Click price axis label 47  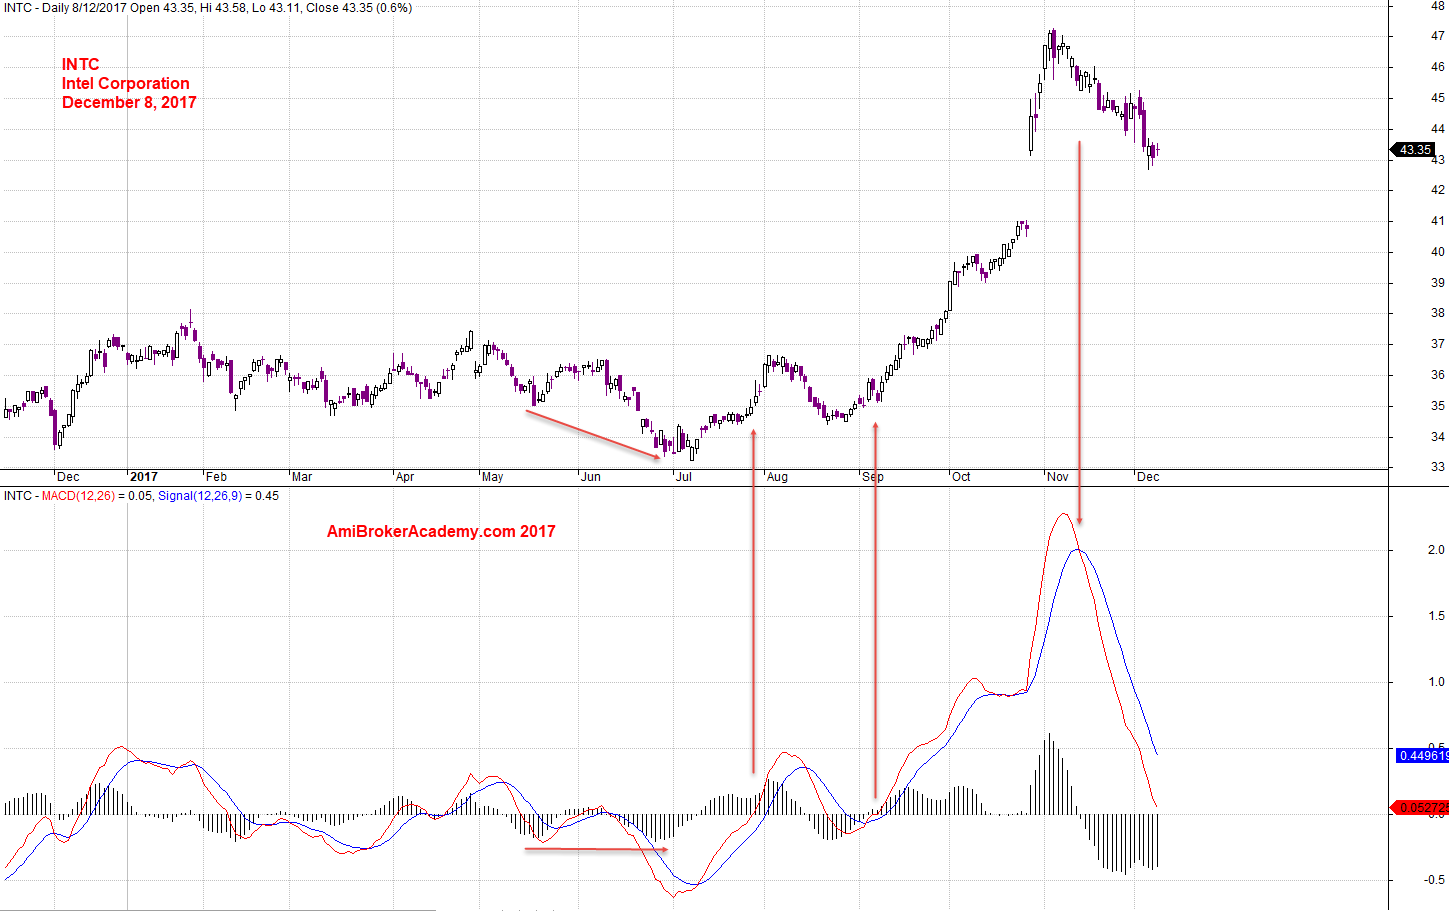1438,36
